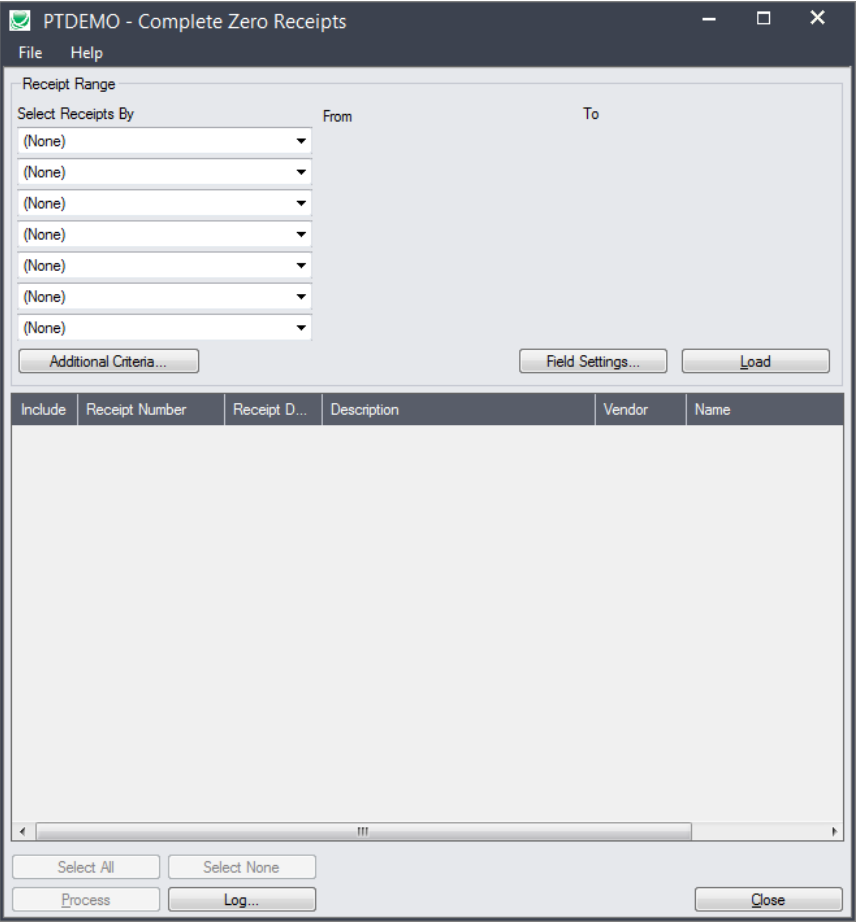Click the Receipt D... column header
Viewport: 857px width, 924px height.
click(273, 410)
